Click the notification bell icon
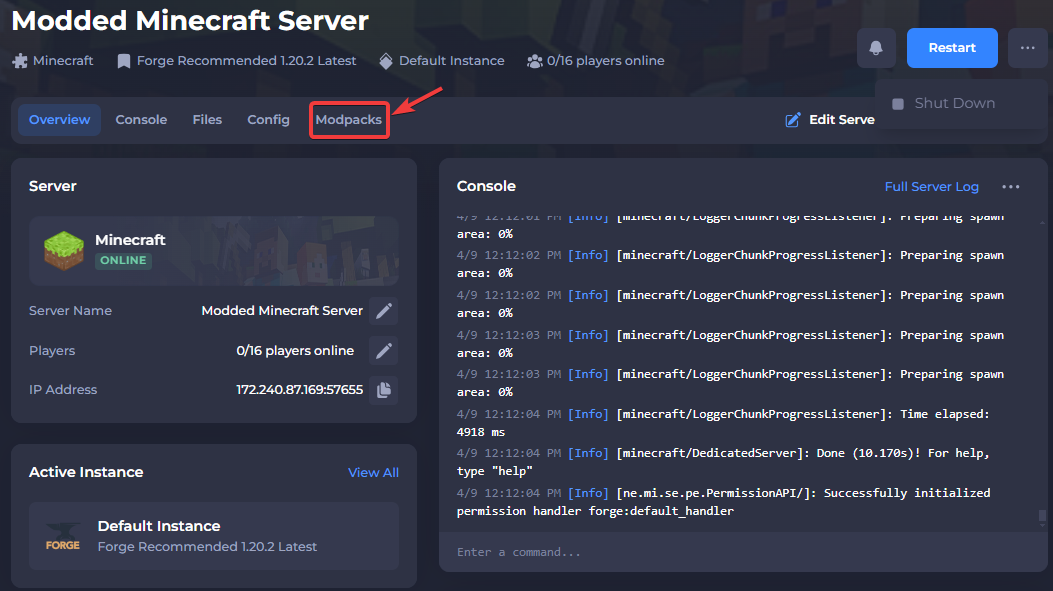 pyautogui.click(x=877, y=48)
